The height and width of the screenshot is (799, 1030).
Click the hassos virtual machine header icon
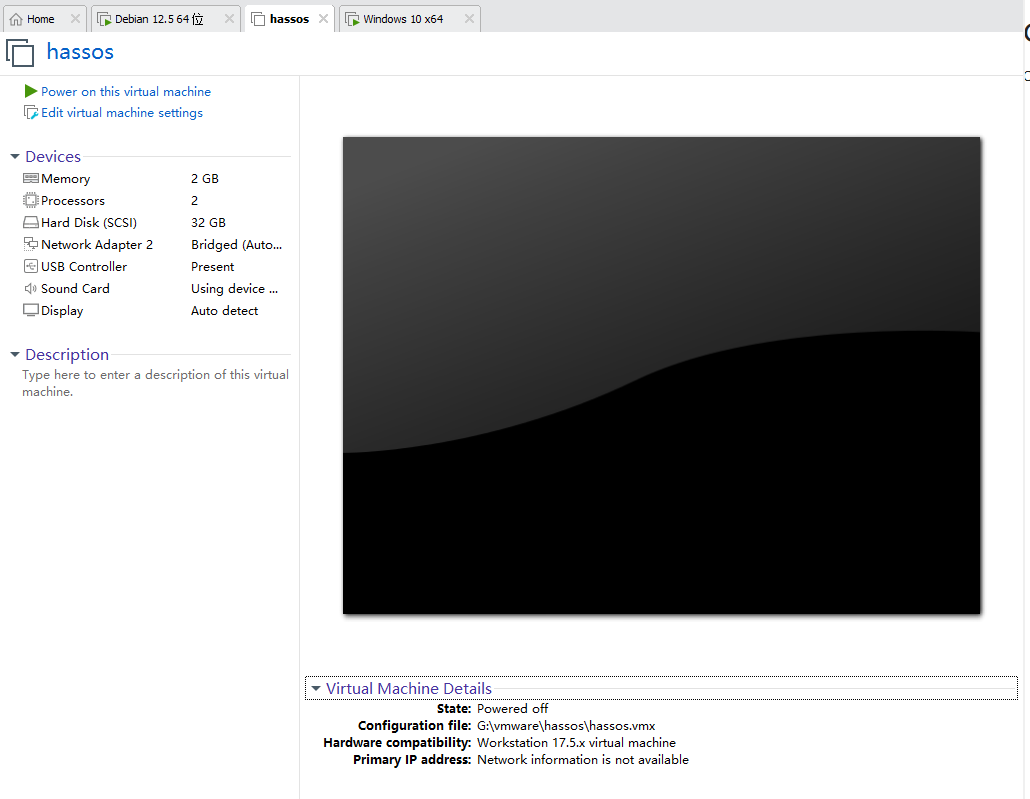coord(20,52)
